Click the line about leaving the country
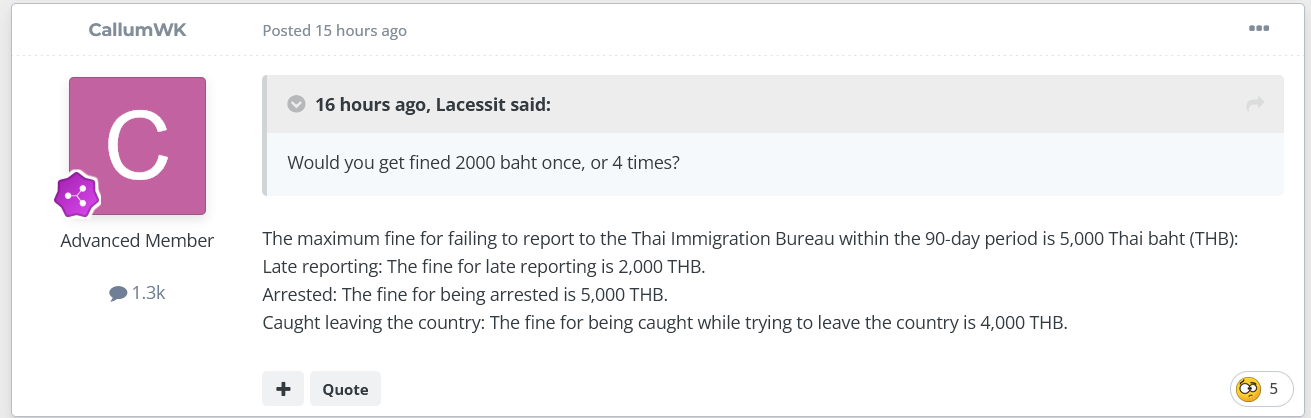Screen dimensions: 1311x418 tap(665, 324)
